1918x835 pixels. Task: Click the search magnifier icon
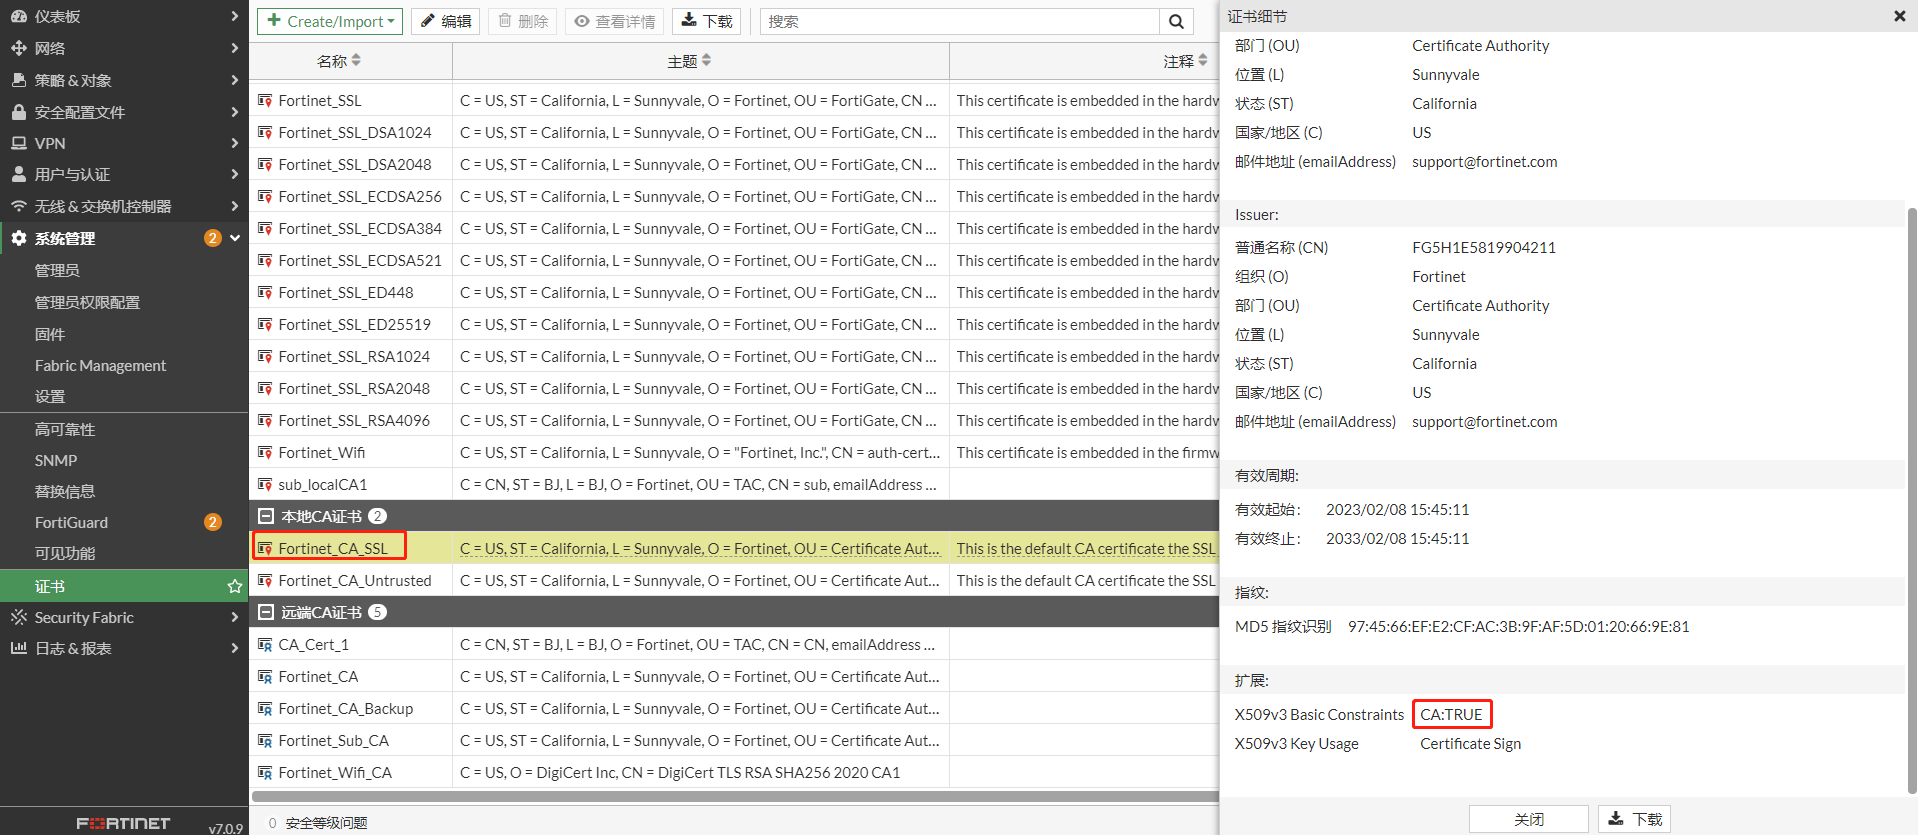point(1176,22)
